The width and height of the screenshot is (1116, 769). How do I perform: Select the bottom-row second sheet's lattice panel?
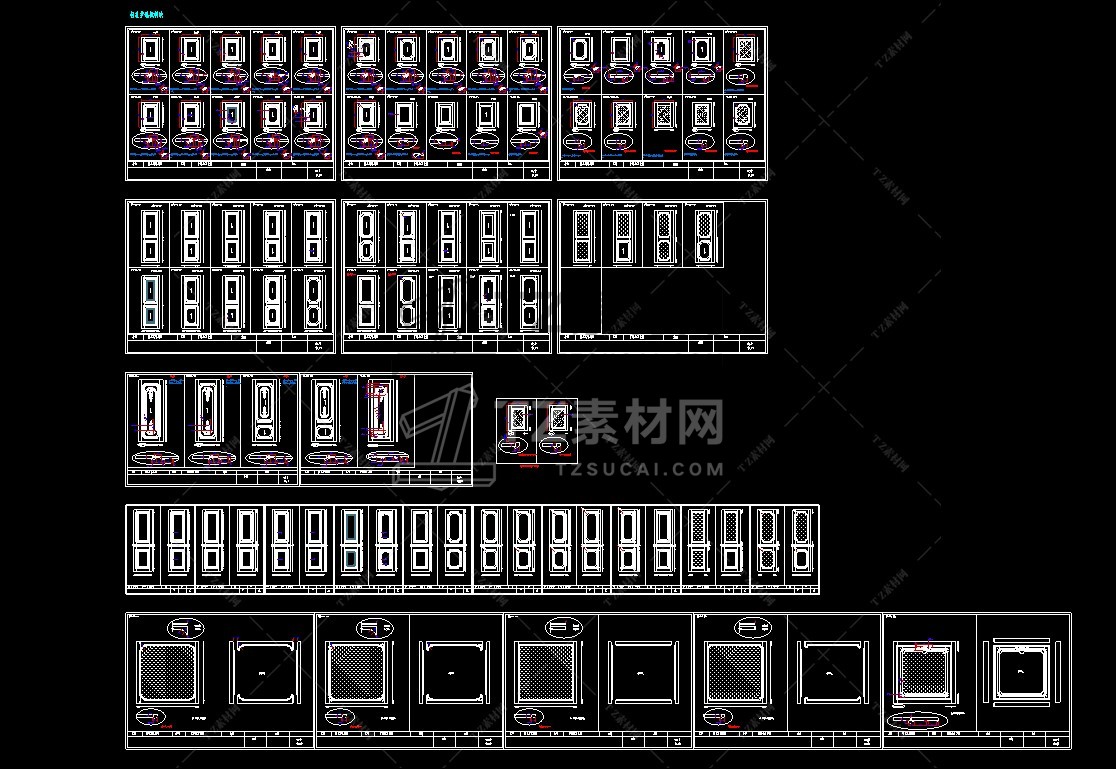pos(357,672)
